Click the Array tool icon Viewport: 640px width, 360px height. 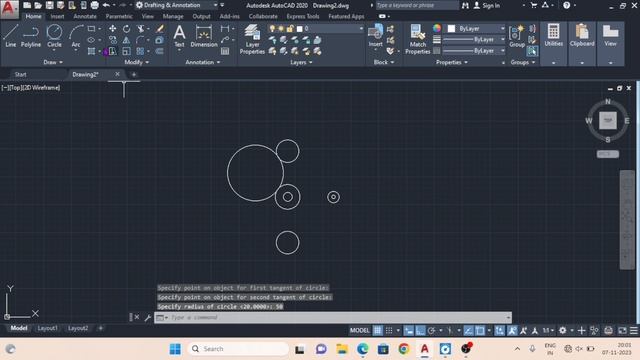[140, 51]
